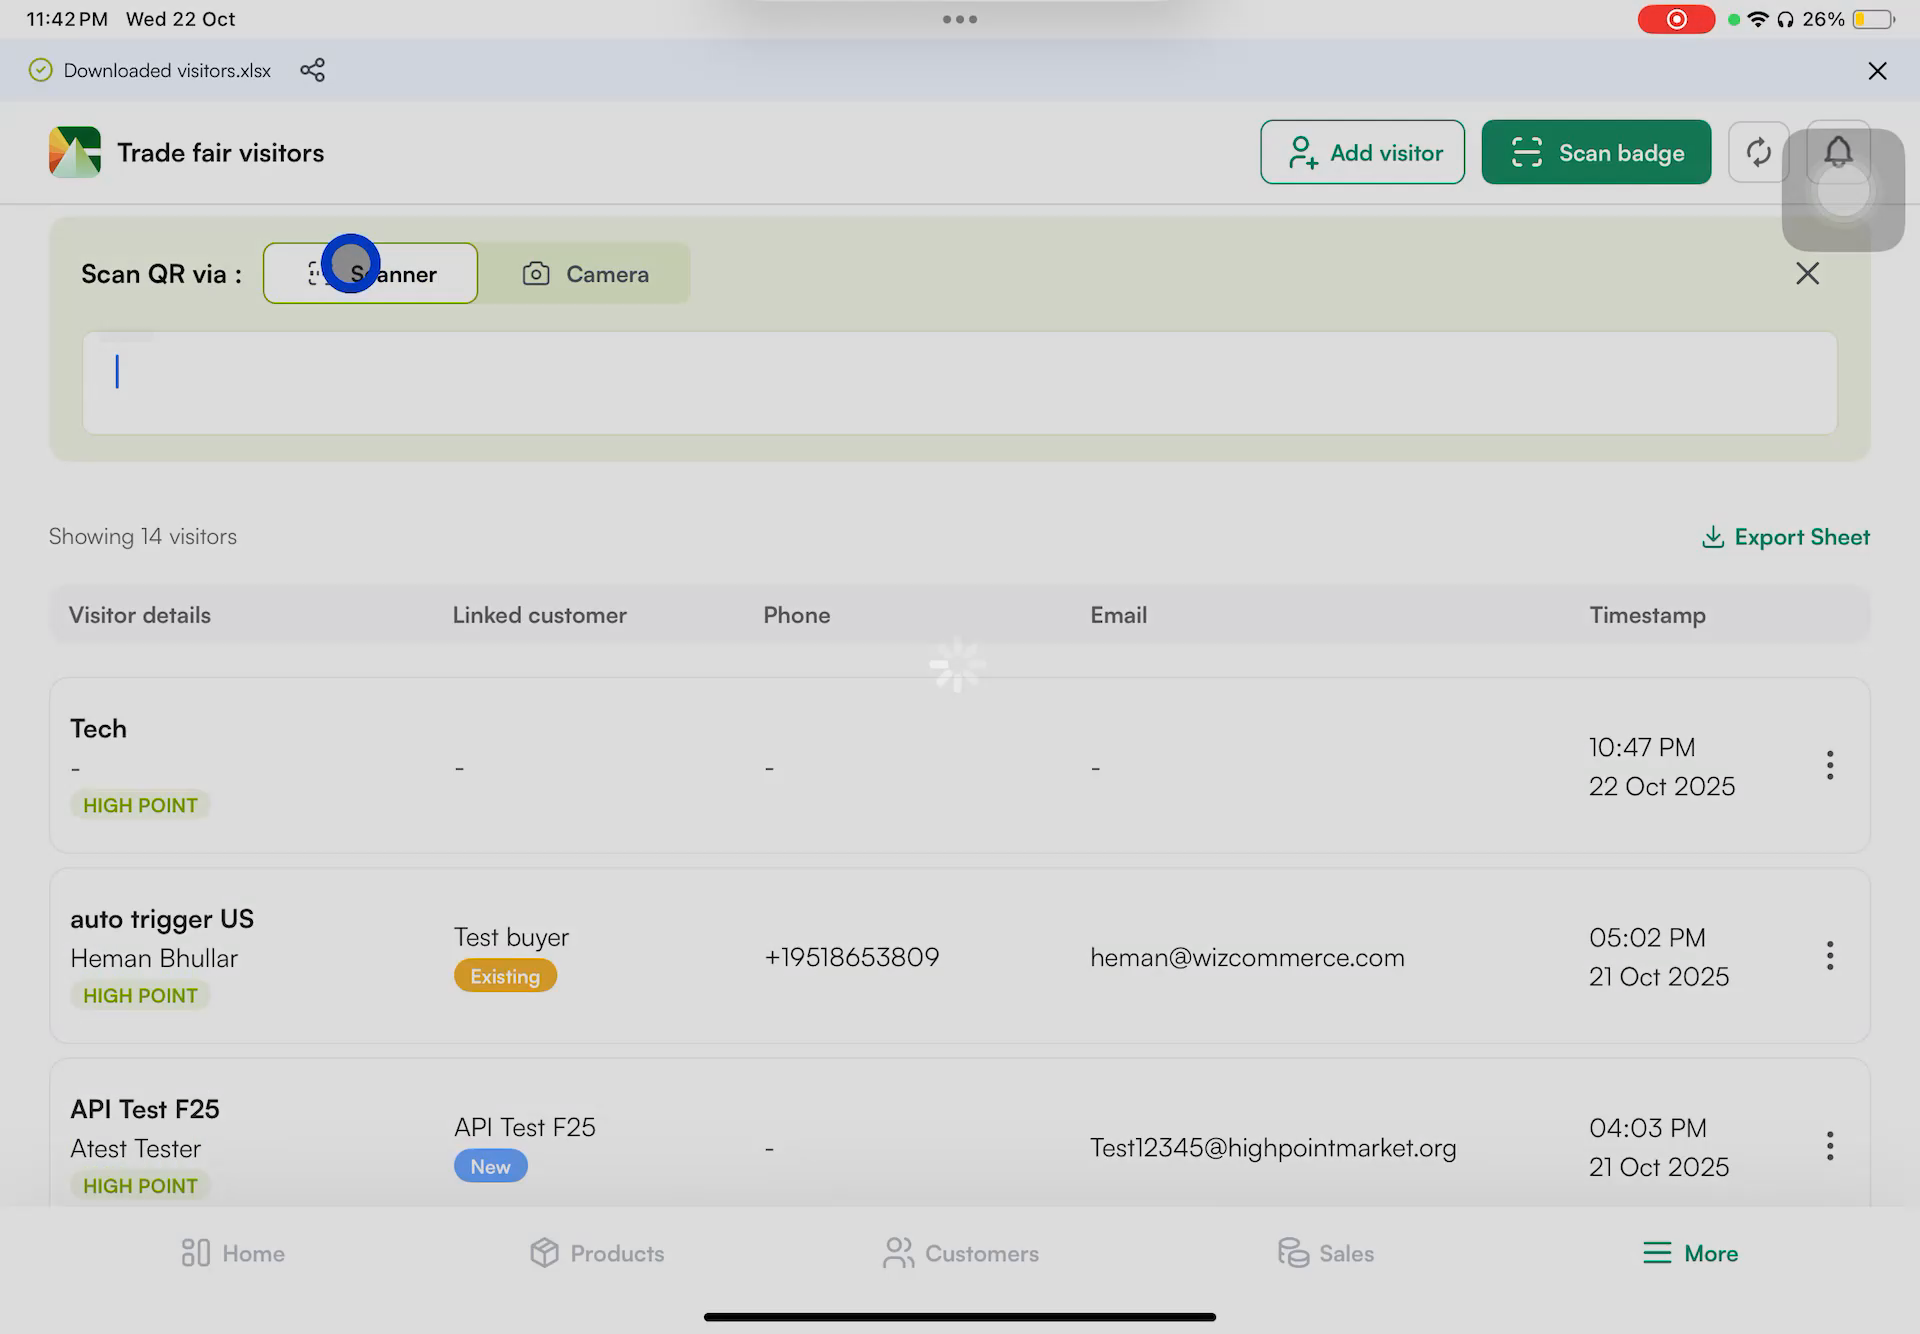1920x1334 pixels.
Task: Click the Scan badge button
Action: [1596, 152]
